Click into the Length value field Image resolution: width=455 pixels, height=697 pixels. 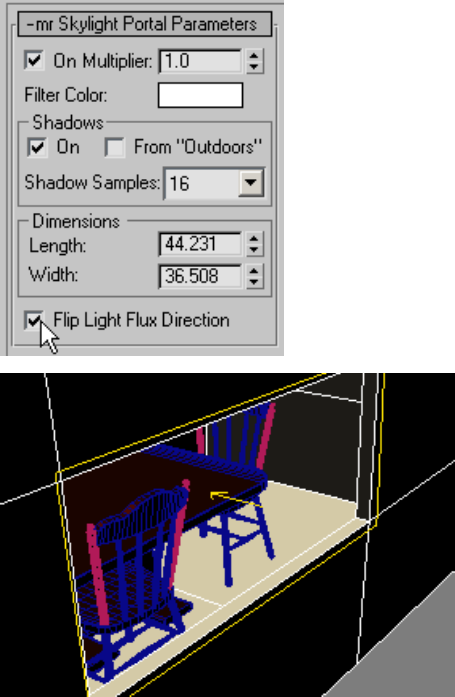pyautogui.click(x=200, y=244)
